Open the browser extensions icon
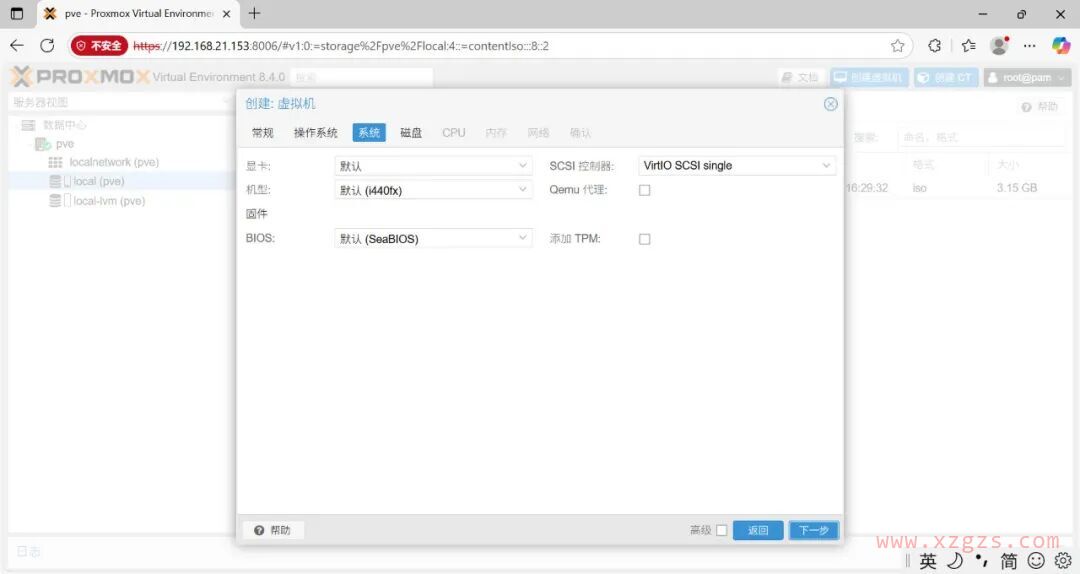Screen dimensions: 1080x574 [934, 46]
